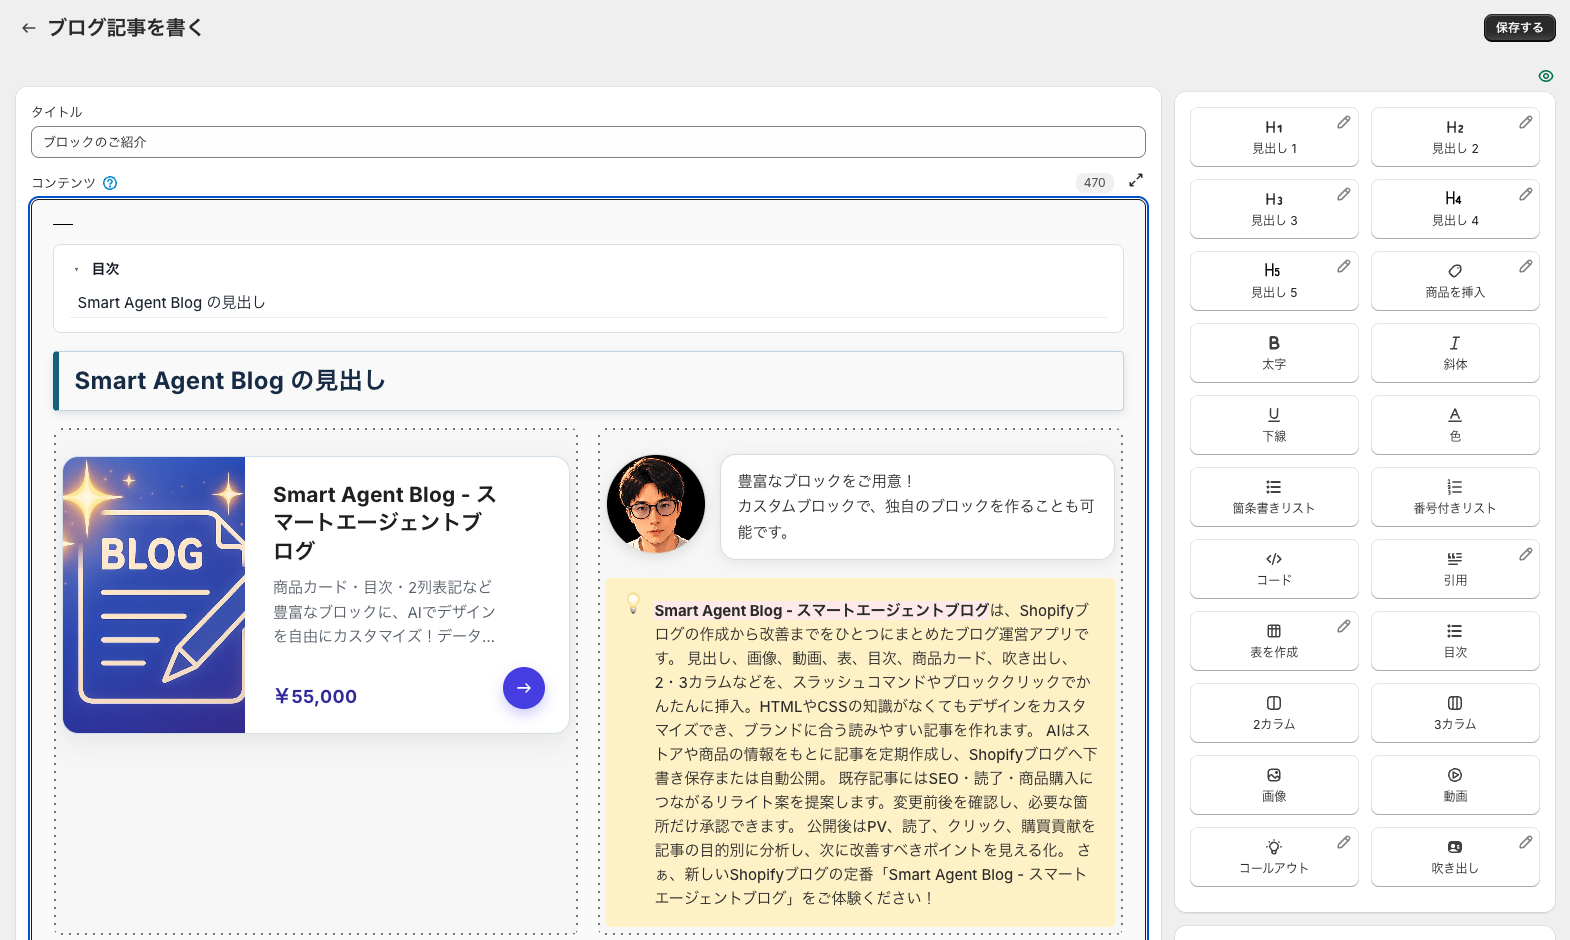Edit the 見出し 2 style pencil icon
Viewport: 1570px width, 940px height.
1526,122
